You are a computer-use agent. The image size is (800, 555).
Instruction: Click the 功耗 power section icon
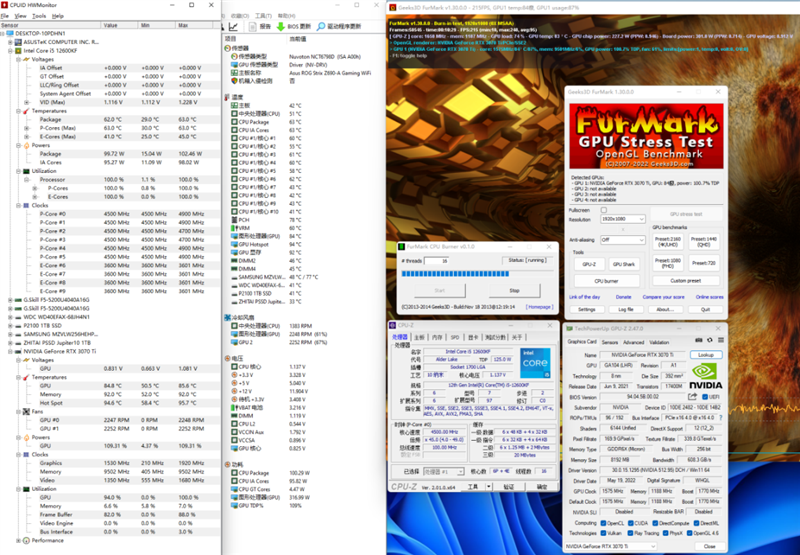(227, 465)
